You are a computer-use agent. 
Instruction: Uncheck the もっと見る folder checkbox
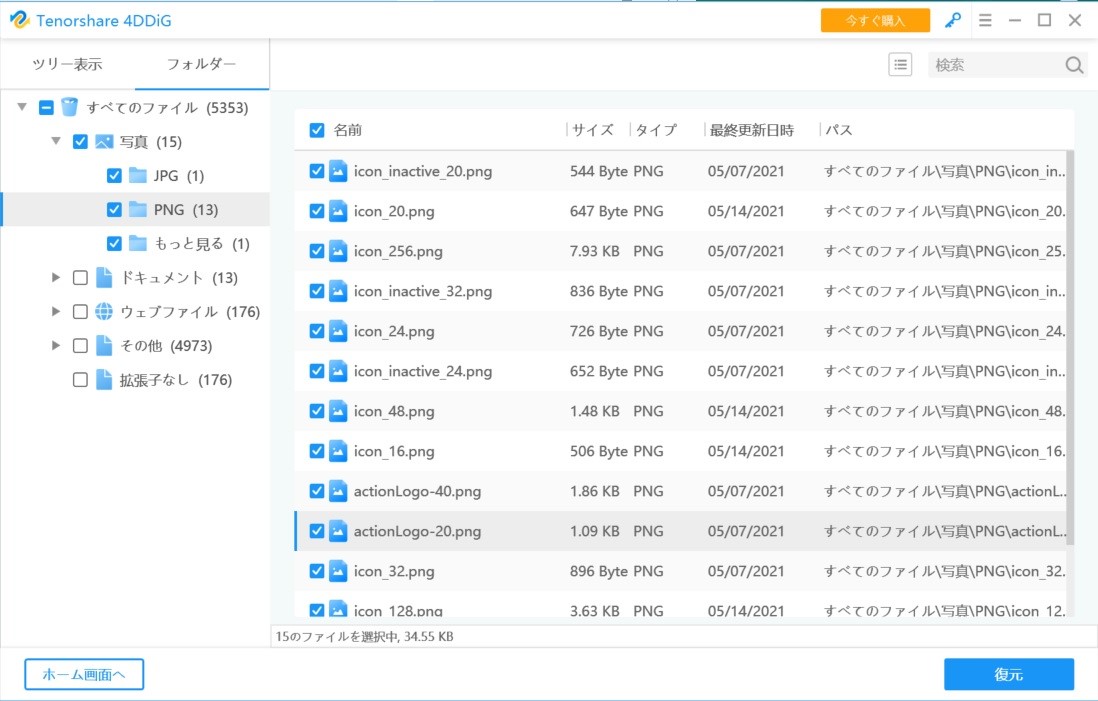114,243
